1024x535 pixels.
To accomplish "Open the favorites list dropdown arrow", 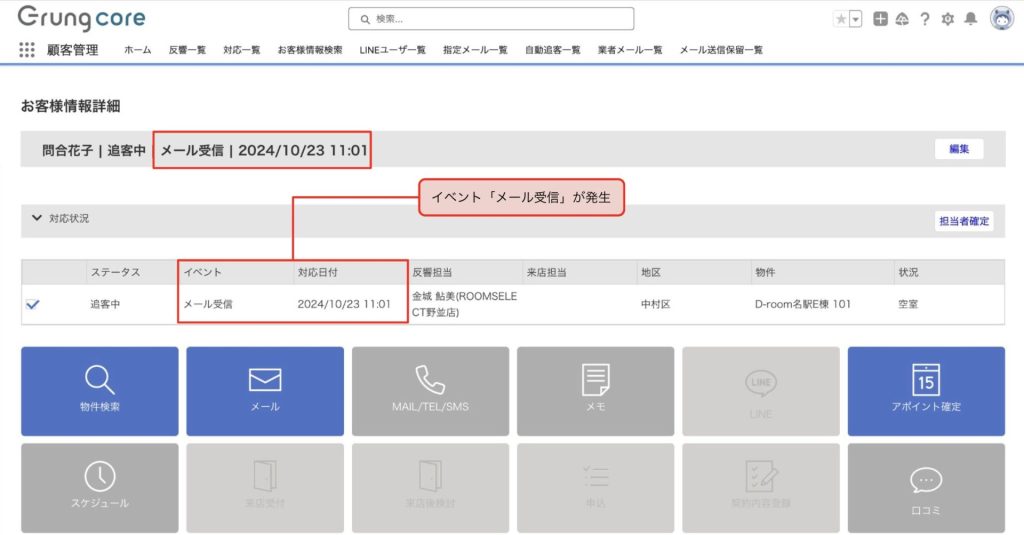I will 855,19.
